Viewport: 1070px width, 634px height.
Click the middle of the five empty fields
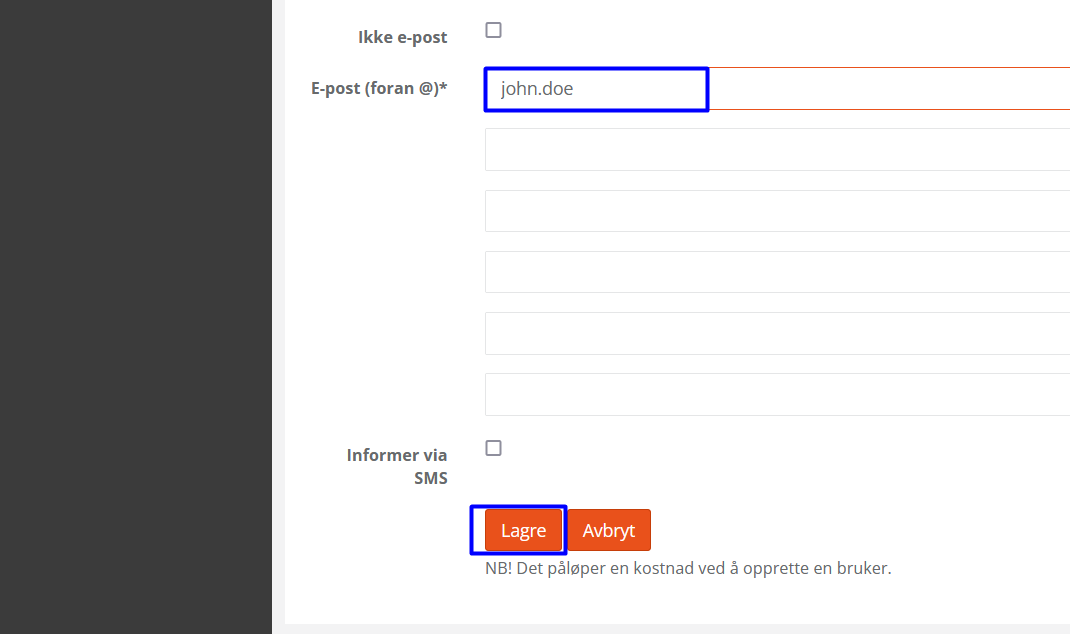click(777, 272)
